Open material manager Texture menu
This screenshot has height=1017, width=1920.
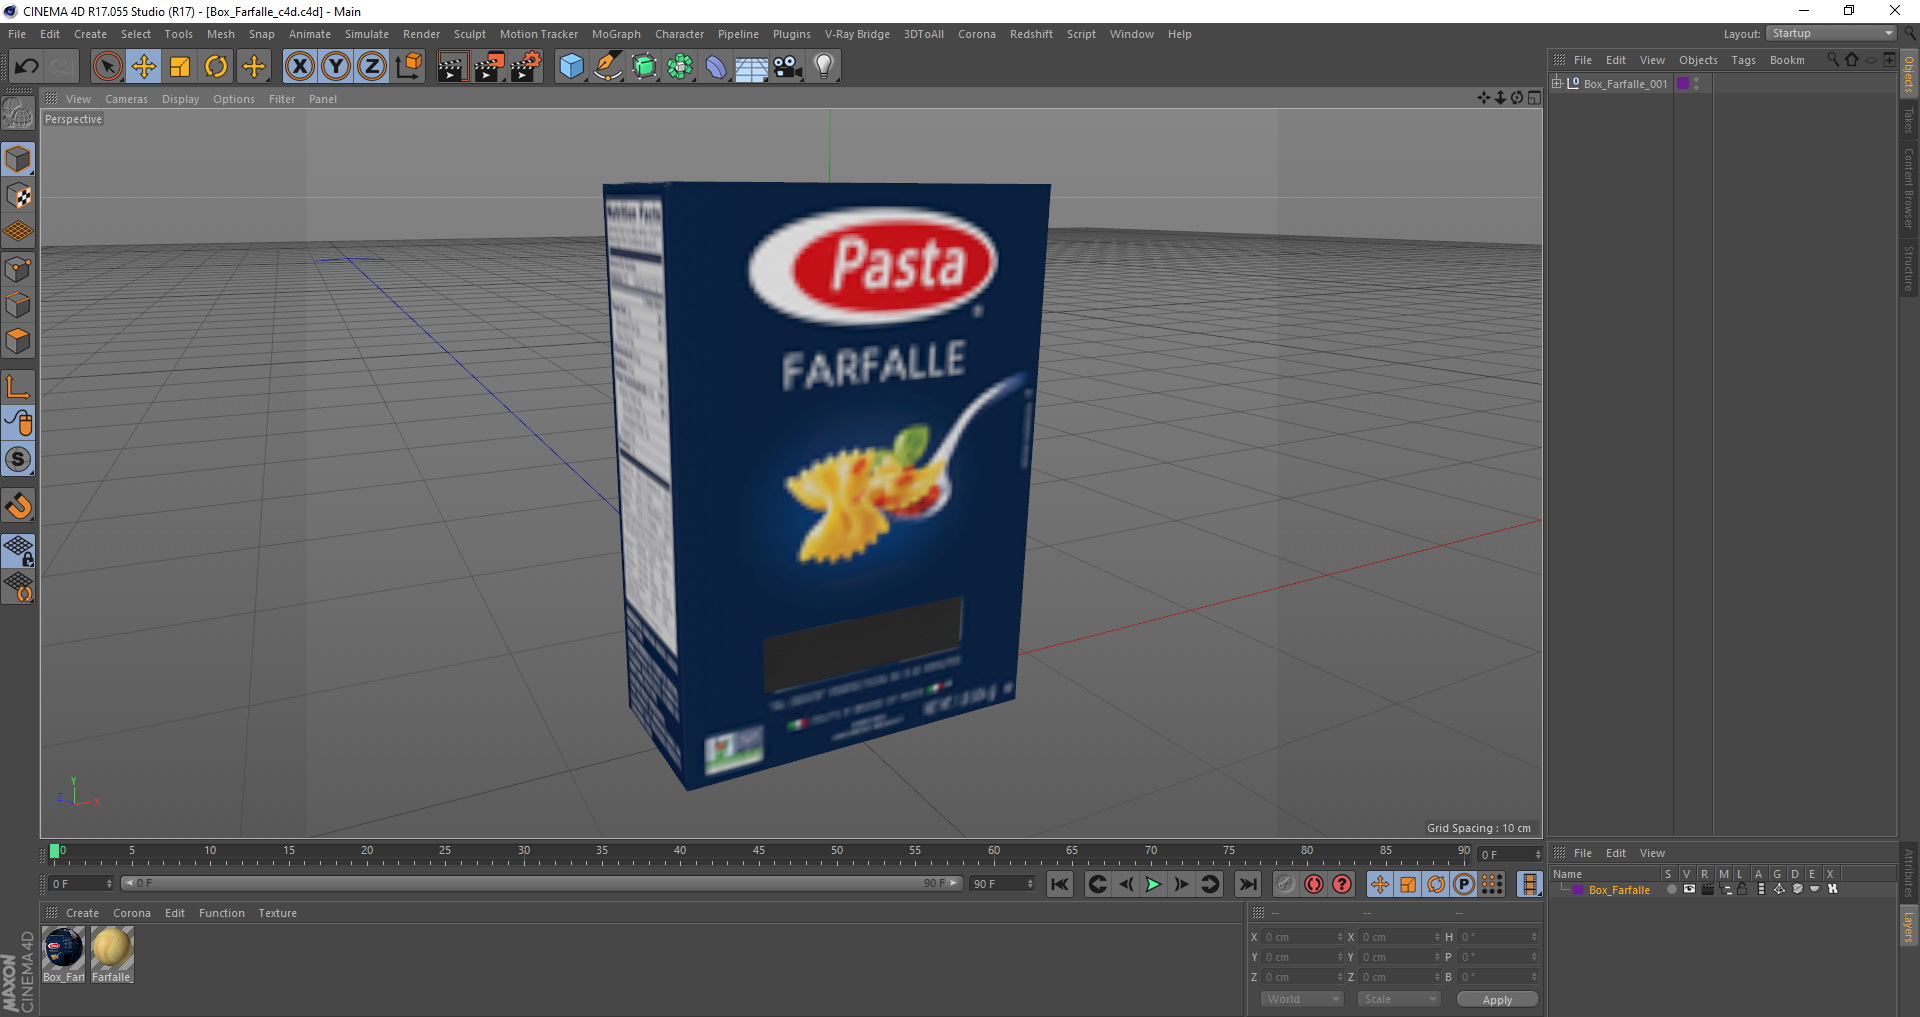(277, 913)
